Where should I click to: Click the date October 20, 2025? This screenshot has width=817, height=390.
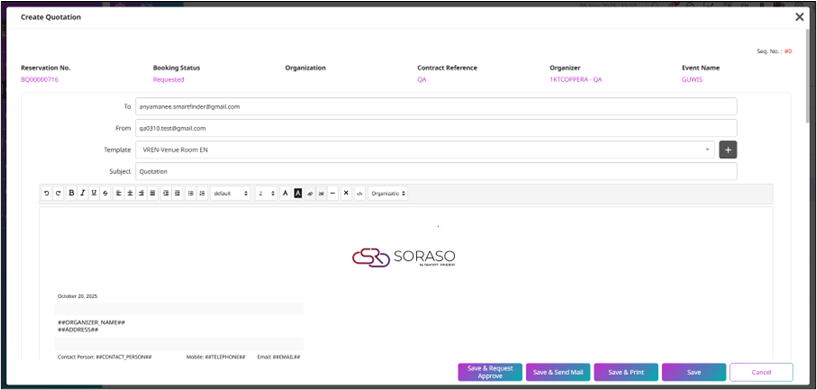pos(77,296)
